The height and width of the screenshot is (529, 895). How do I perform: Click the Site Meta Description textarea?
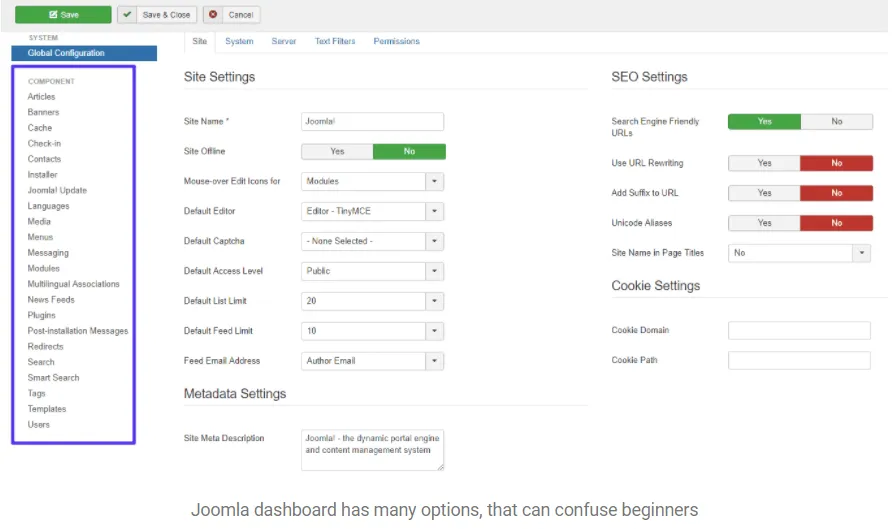point(372,450)
